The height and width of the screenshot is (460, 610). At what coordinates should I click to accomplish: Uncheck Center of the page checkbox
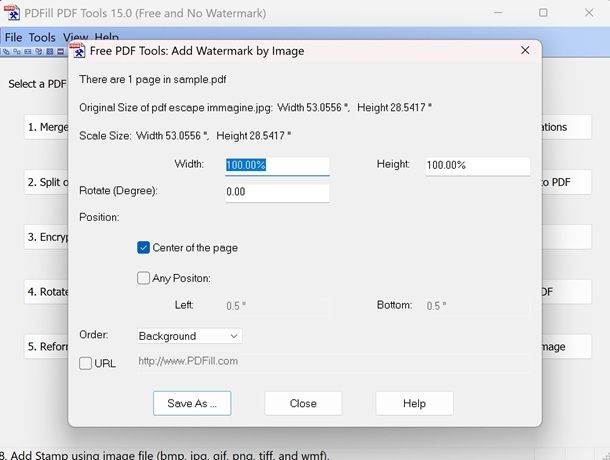pyautogui.click(x=143, y=248)
